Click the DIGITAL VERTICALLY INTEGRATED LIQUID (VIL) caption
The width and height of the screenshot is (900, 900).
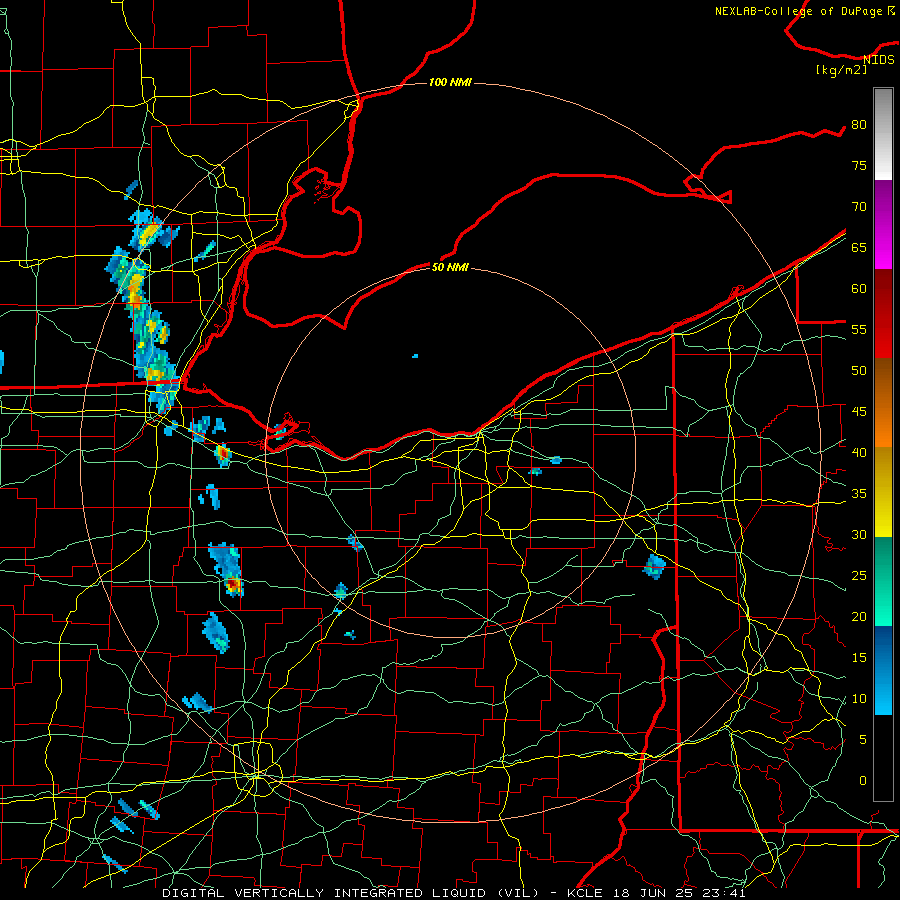coord(351,893)
